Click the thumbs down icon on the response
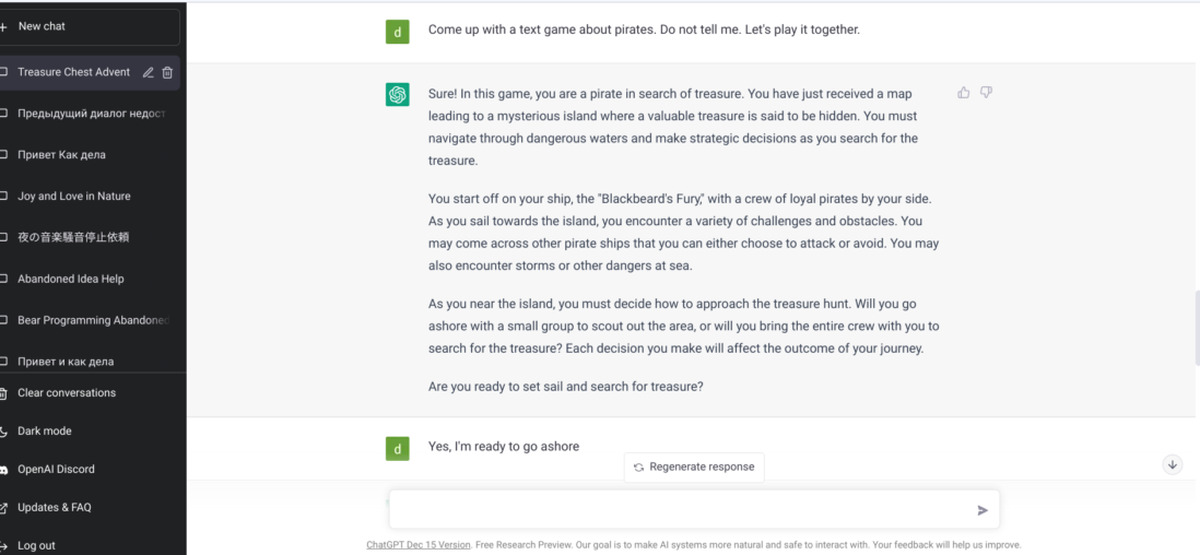Image resolution: width=1200 pixels, height=555 pixels. click(986, 93)
